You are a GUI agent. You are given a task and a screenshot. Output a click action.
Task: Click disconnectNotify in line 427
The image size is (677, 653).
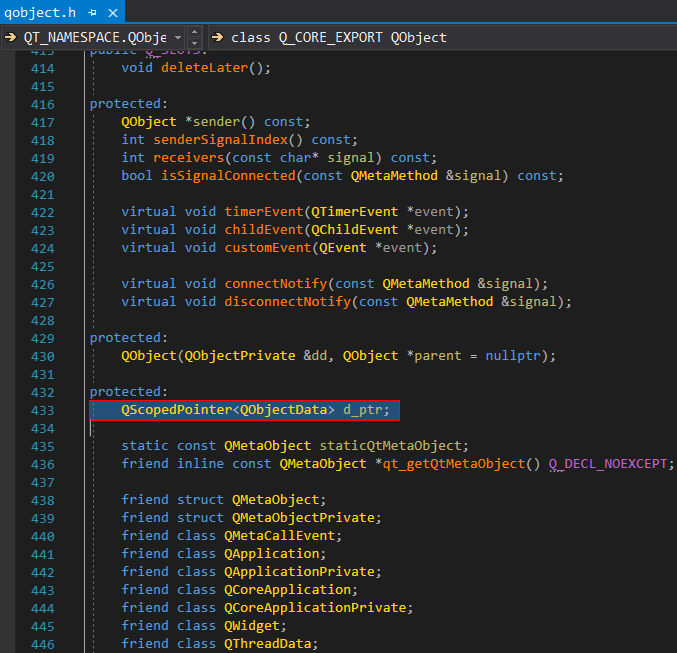[288, 302]
